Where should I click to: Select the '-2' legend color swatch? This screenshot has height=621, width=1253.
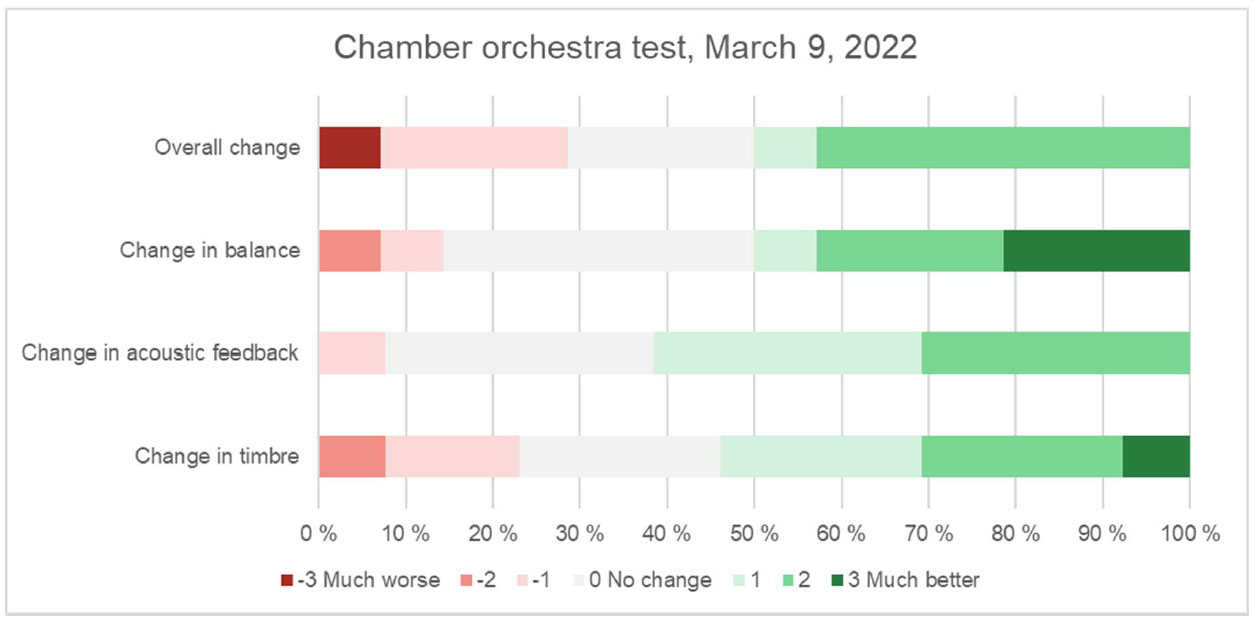click(x=465, y=581)
